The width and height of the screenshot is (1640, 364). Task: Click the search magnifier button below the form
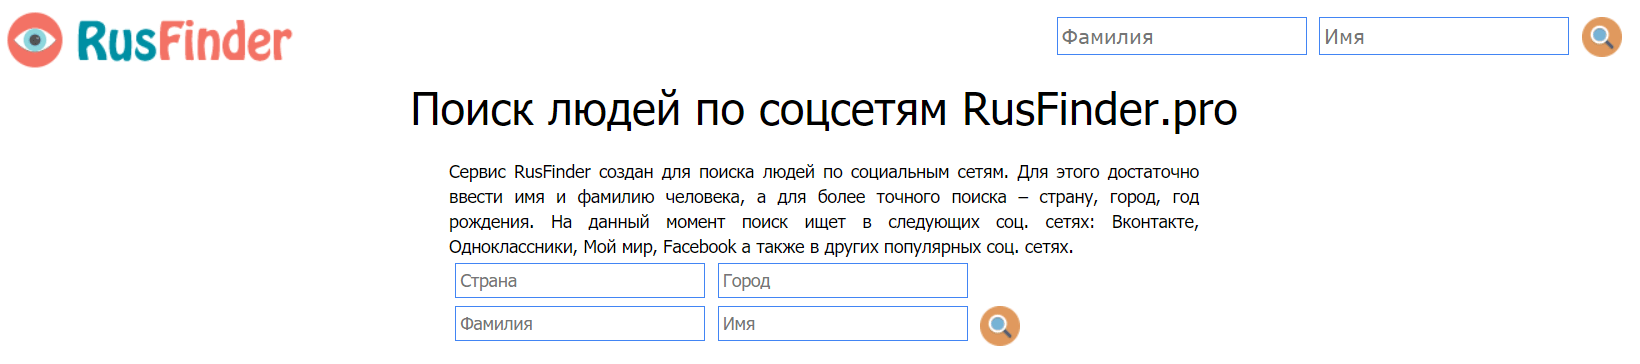999,325
